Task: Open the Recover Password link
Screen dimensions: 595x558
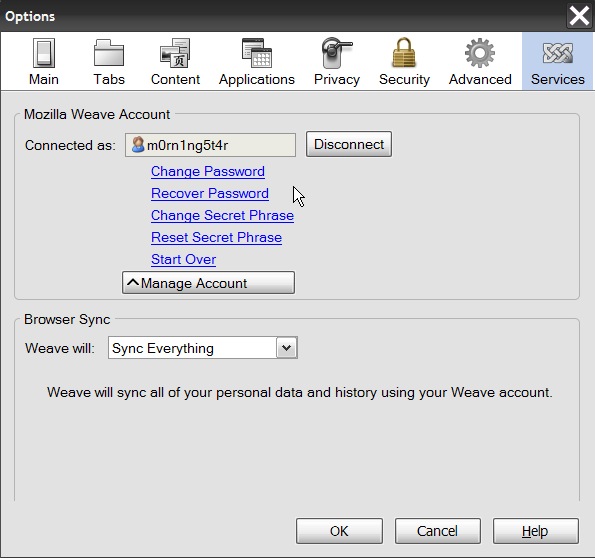Action: tap(210, 193)
